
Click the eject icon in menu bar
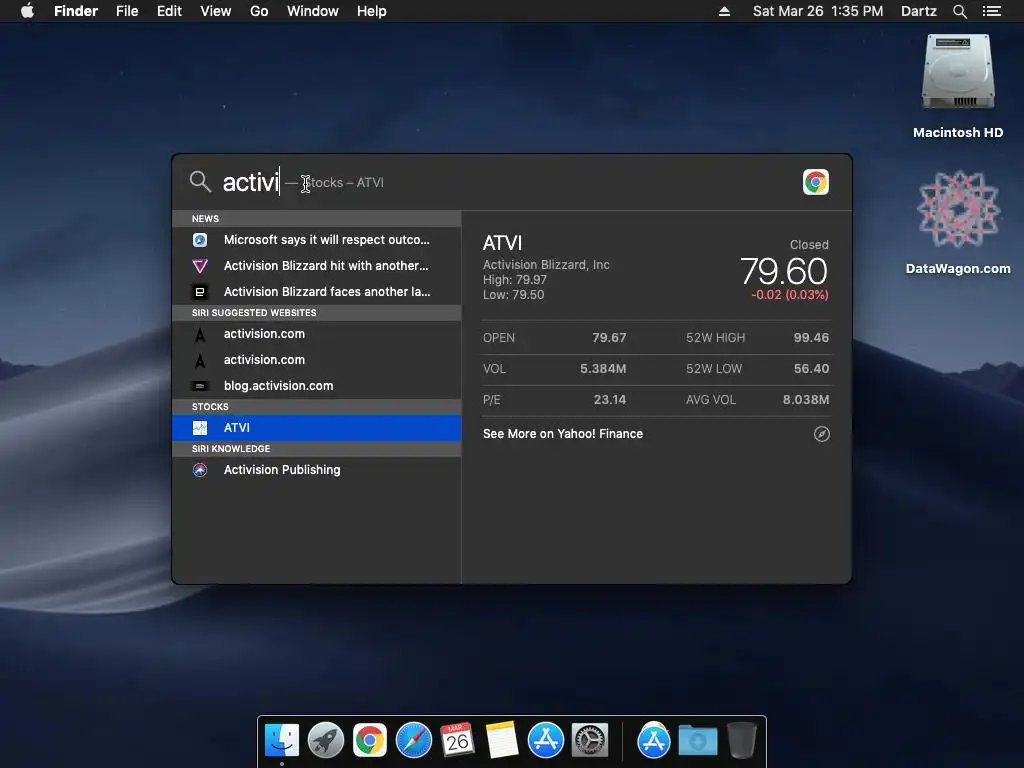pyautogui.click(x=724, y=11)
